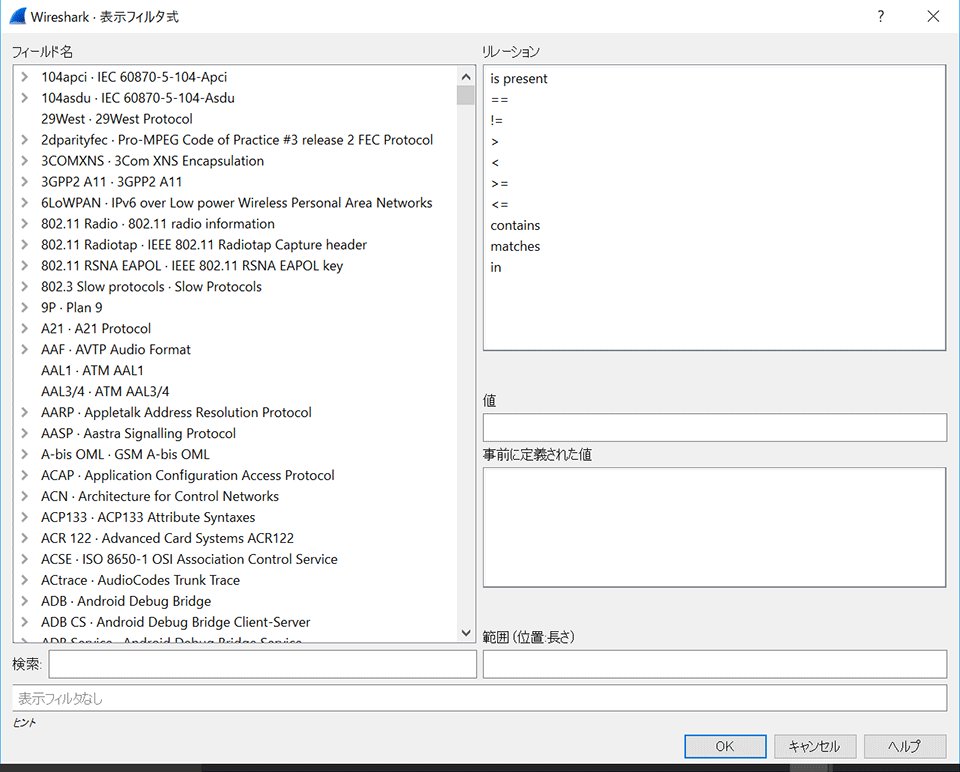Expand ACR 122 Advanced Card Systems node
The height and width of the screenshot is (772, 960).
tap(24, 538)
